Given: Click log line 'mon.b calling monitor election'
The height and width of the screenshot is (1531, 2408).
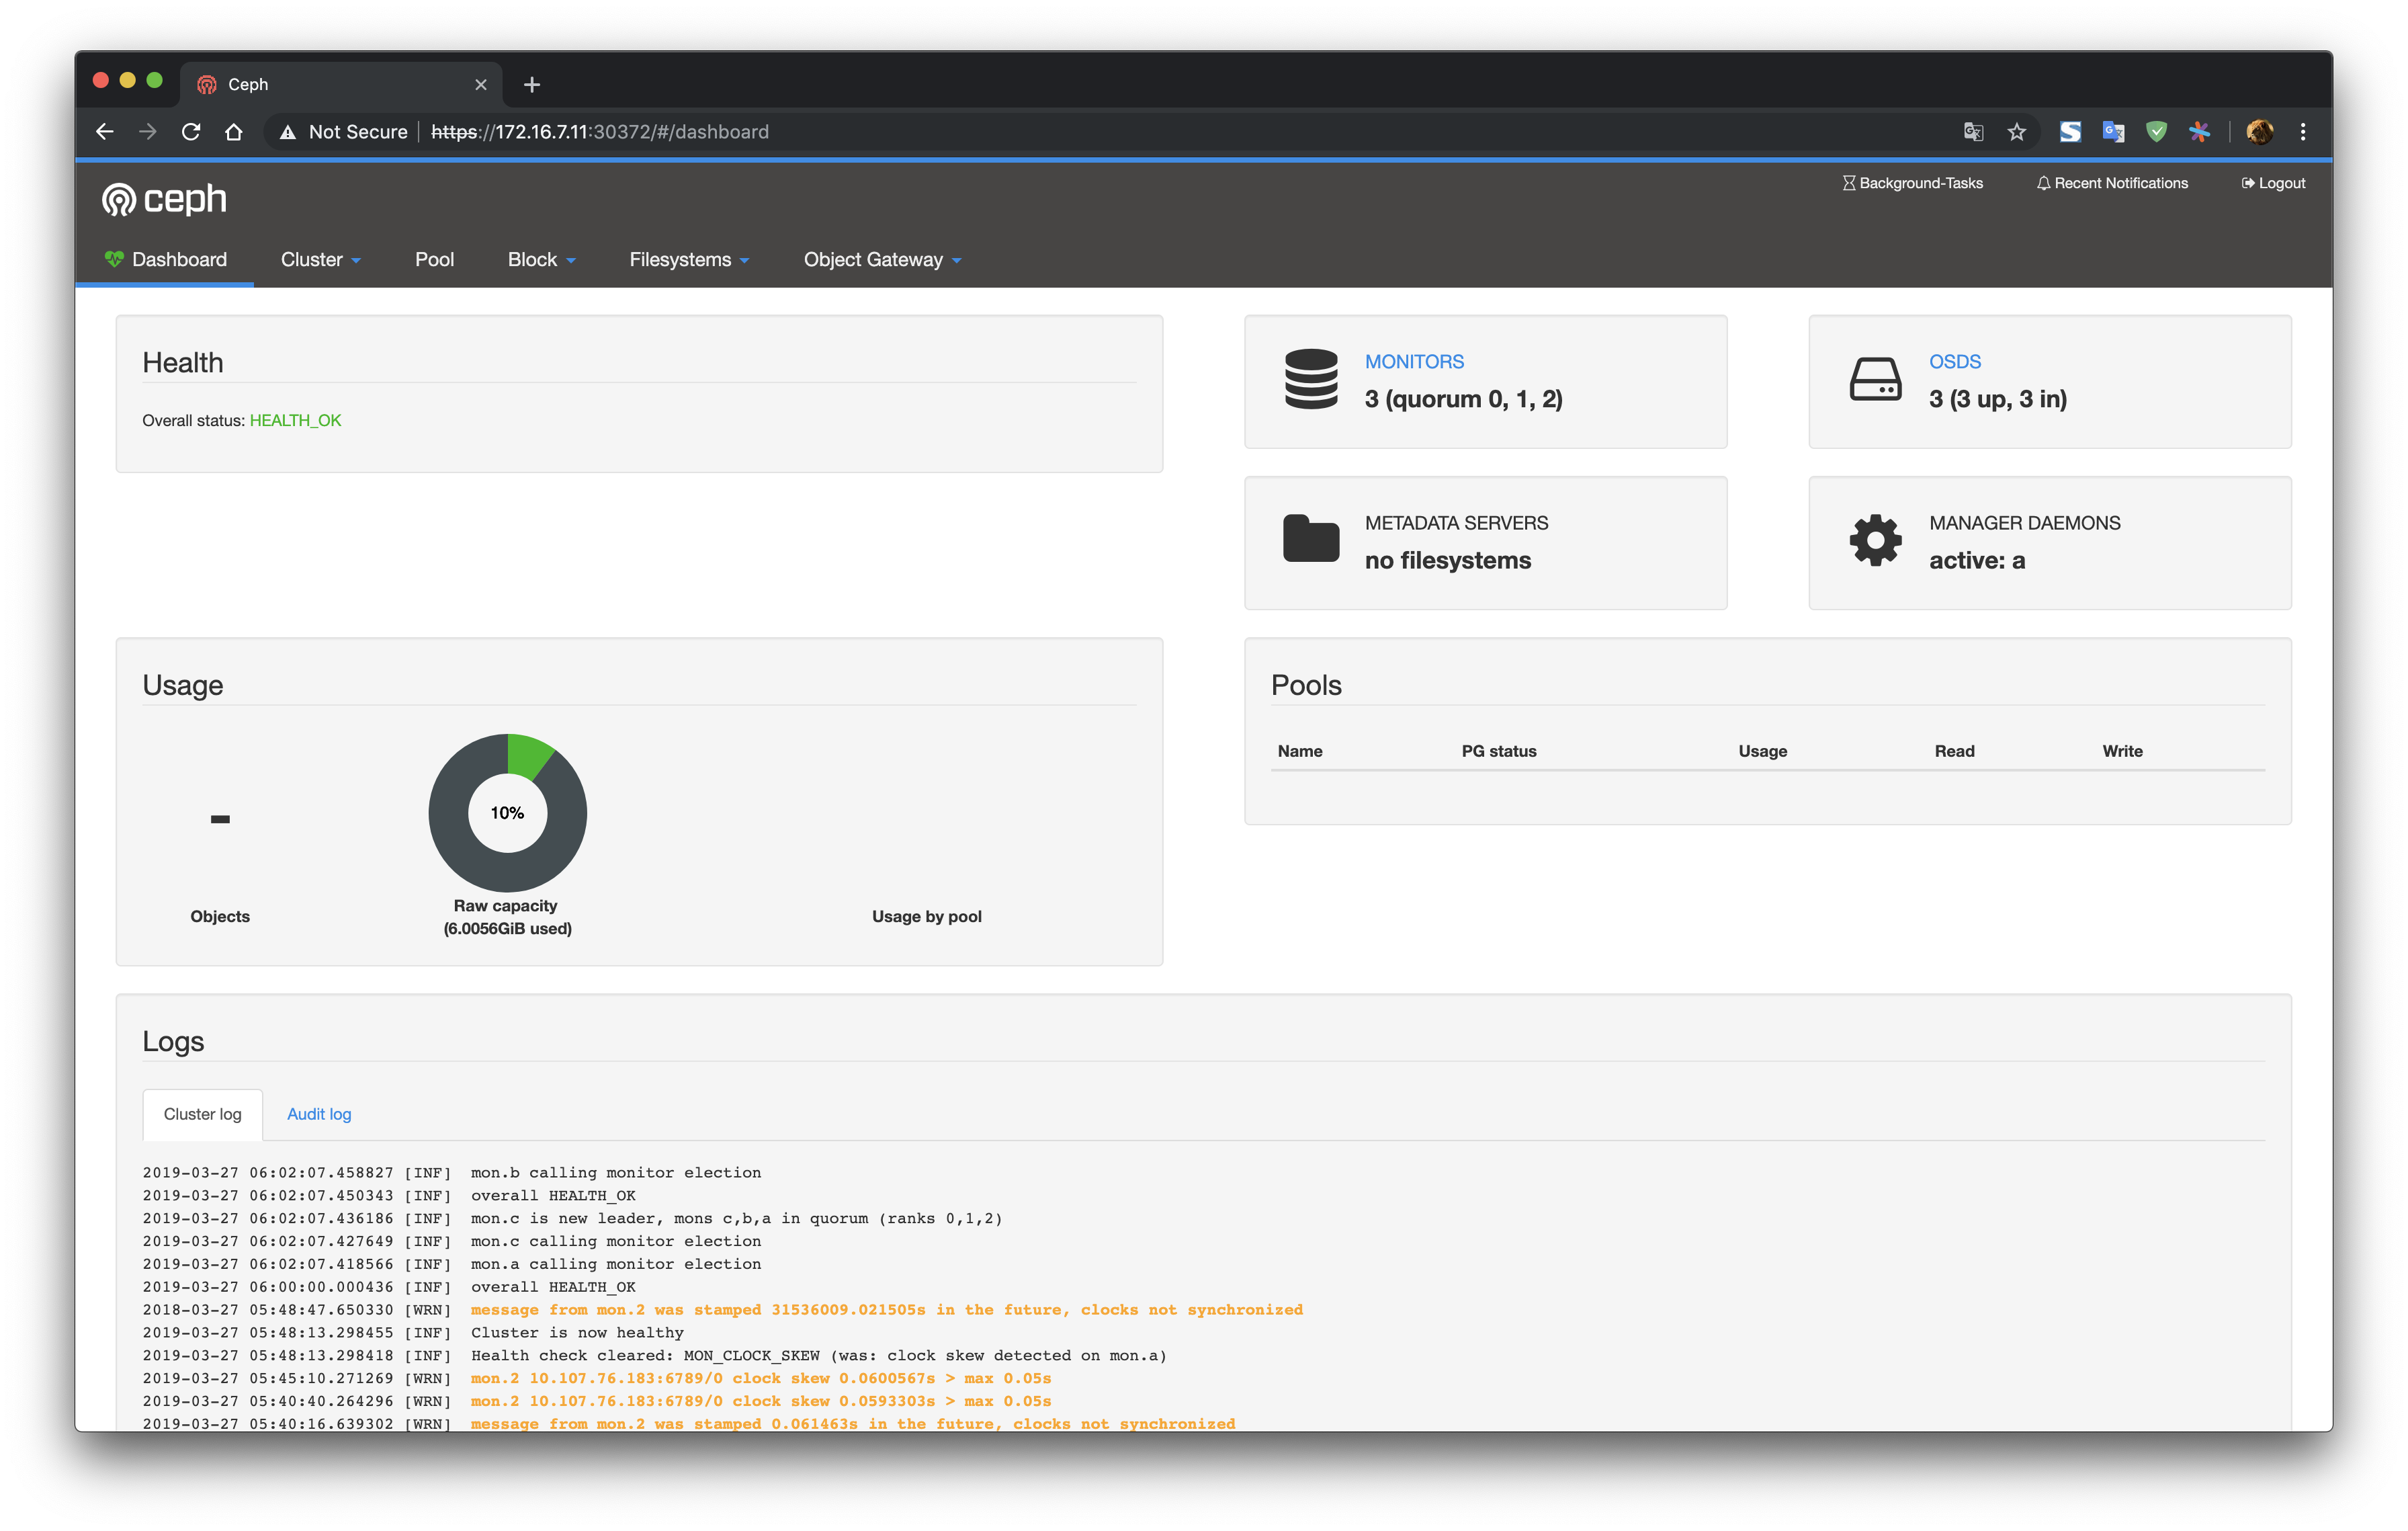Looking at the screenshot, I should pyautogui.click(x=616, y=1172).
